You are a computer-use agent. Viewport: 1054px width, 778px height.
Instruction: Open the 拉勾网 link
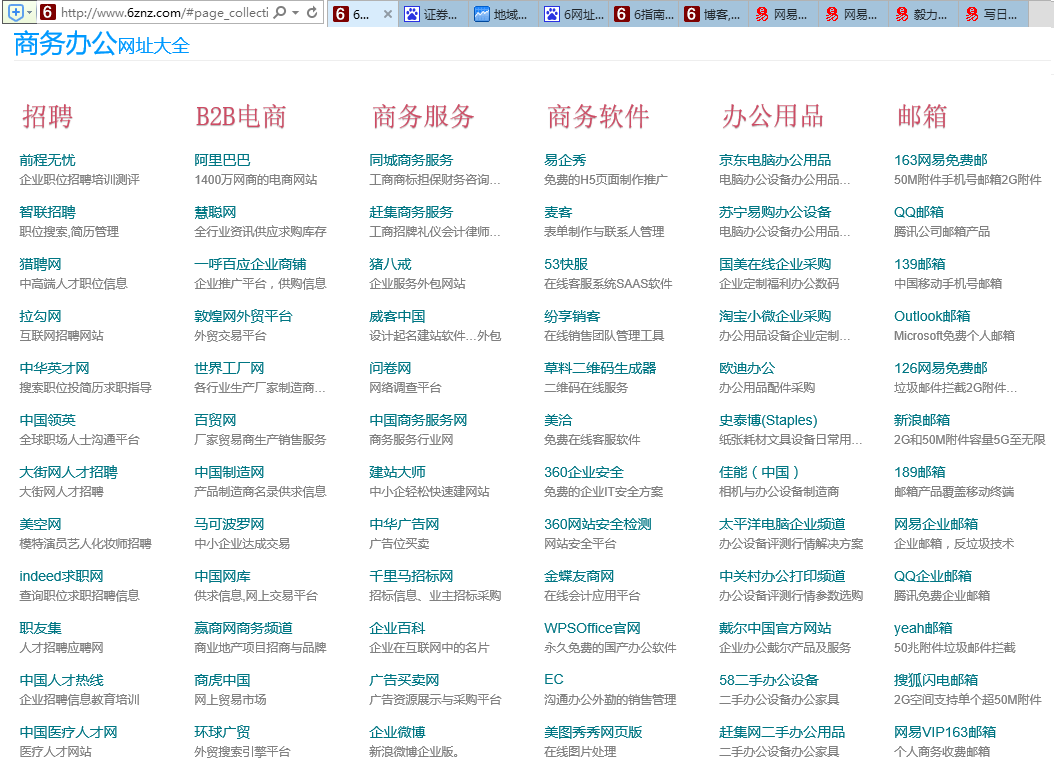point(40,316)
